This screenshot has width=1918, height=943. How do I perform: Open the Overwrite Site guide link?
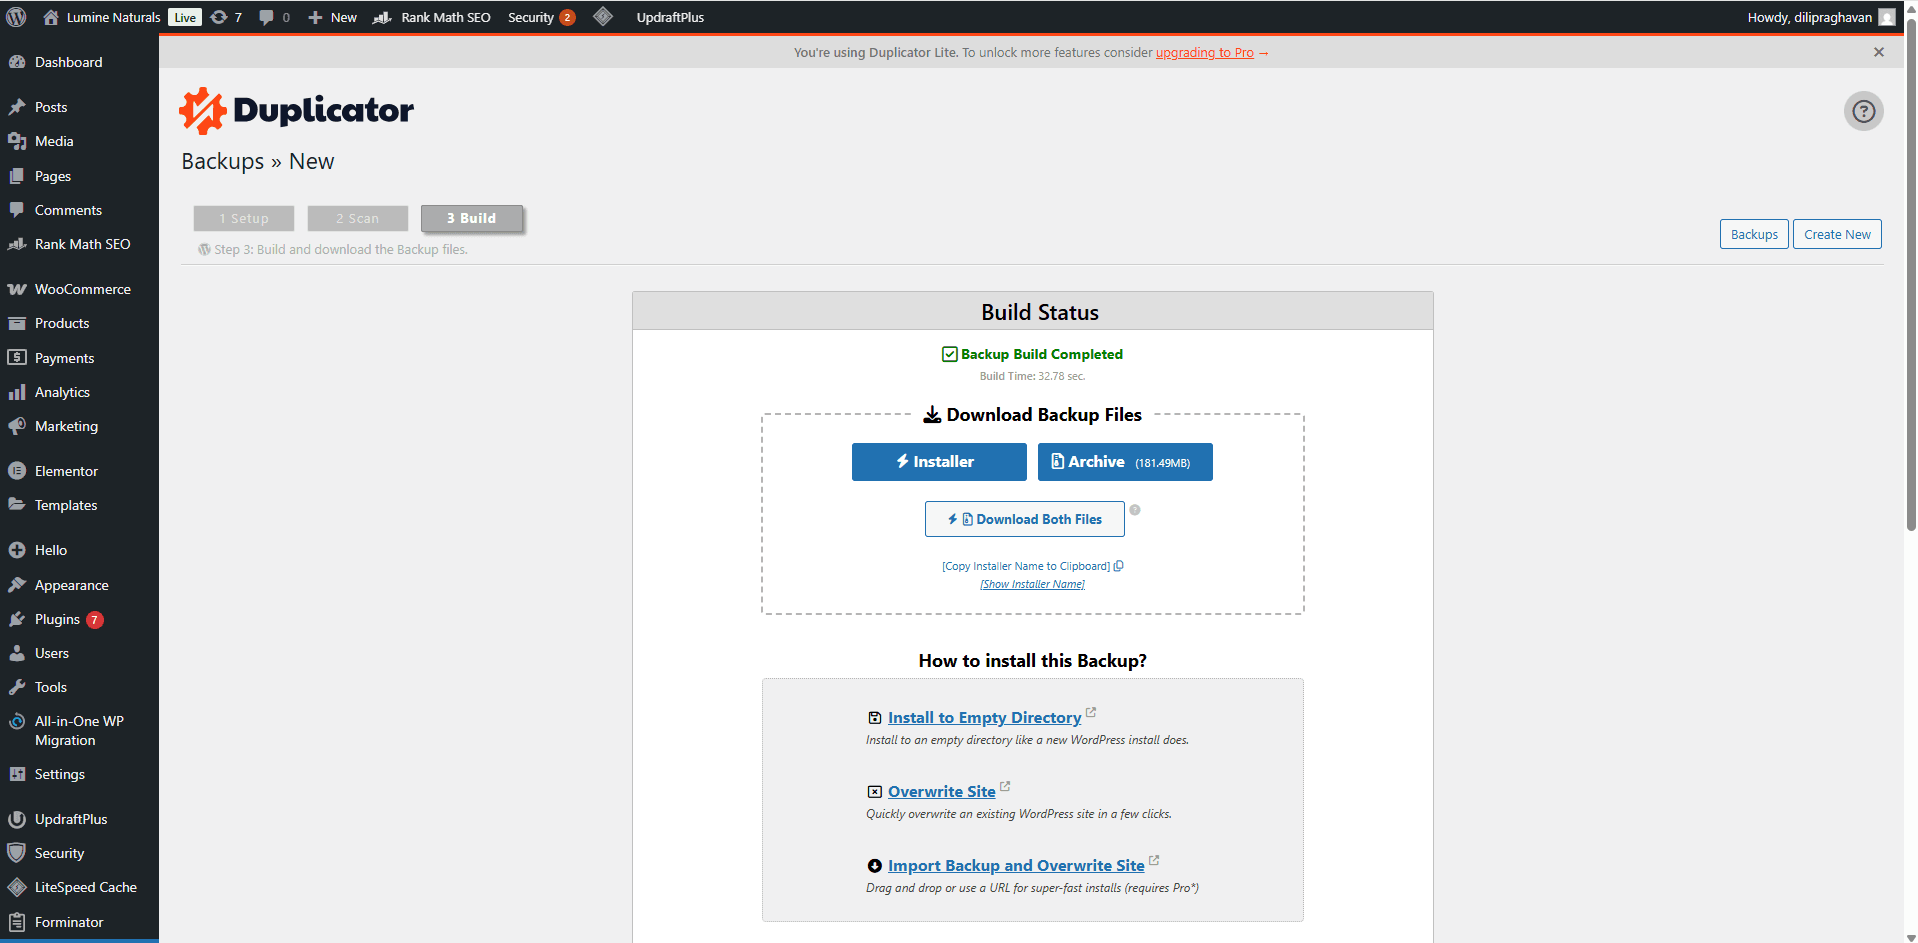coord(942,791)
